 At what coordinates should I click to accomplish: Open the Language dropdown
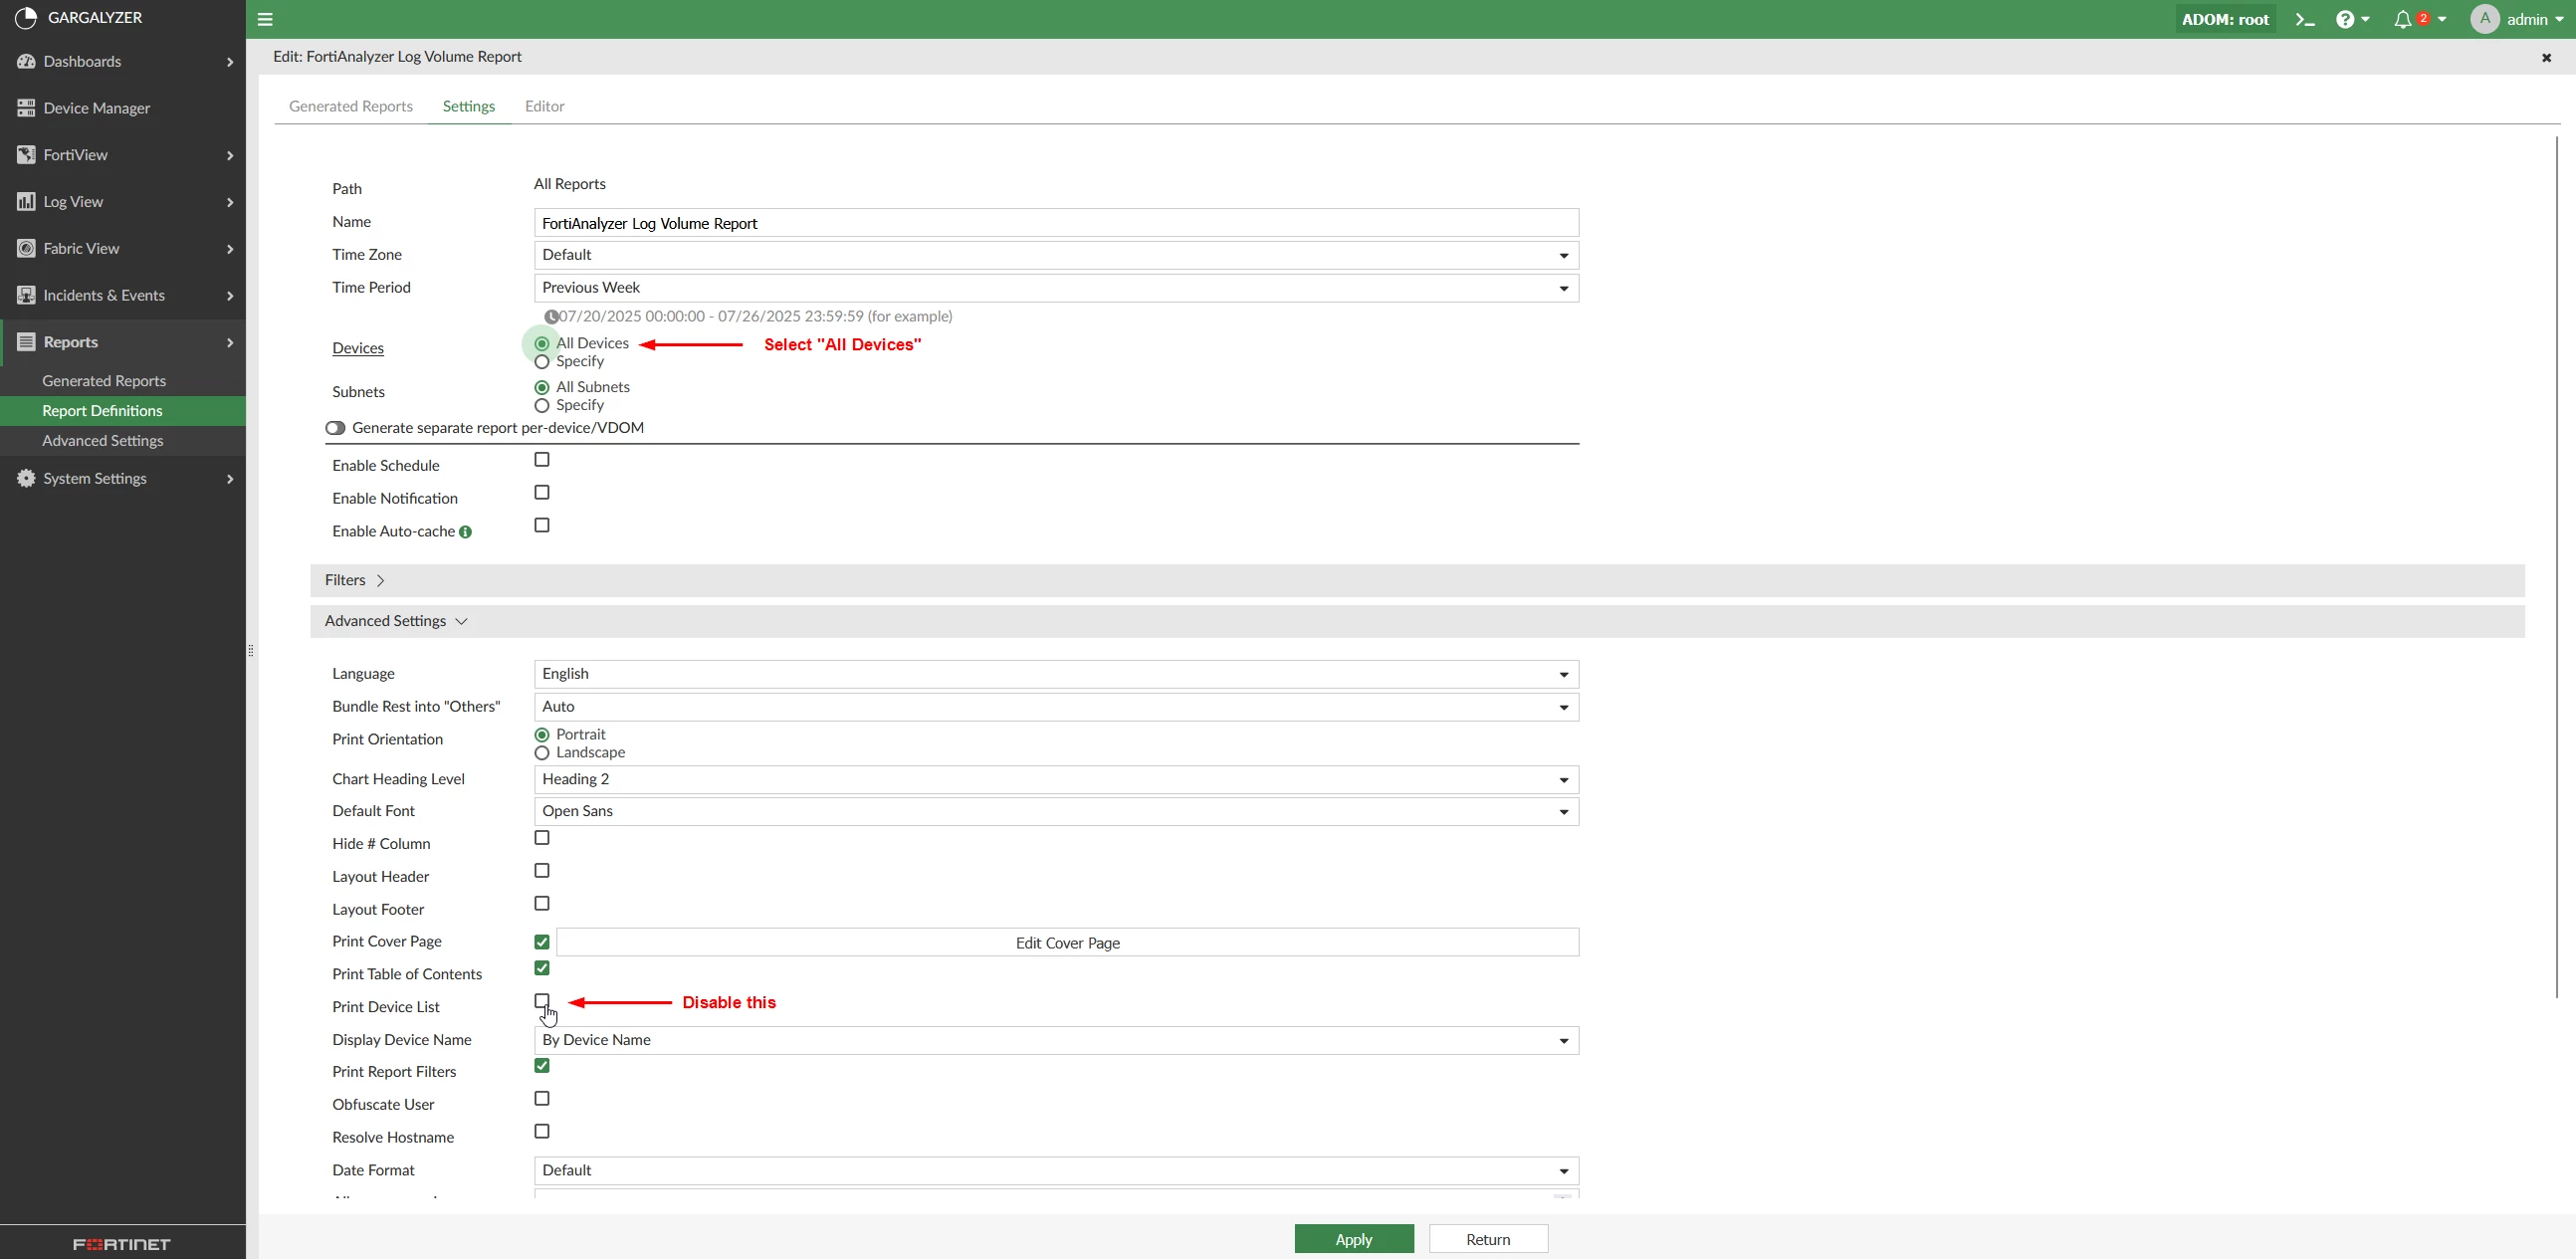1056,674
